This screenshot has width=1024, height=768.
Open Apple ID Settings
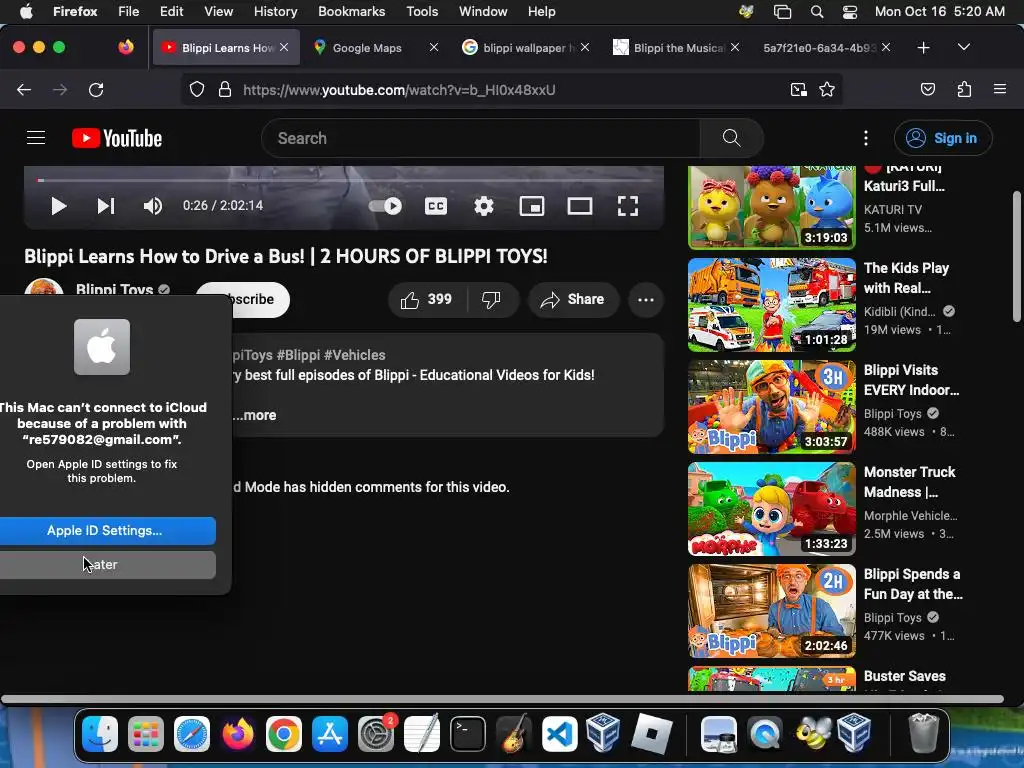[x=106, y=530]
